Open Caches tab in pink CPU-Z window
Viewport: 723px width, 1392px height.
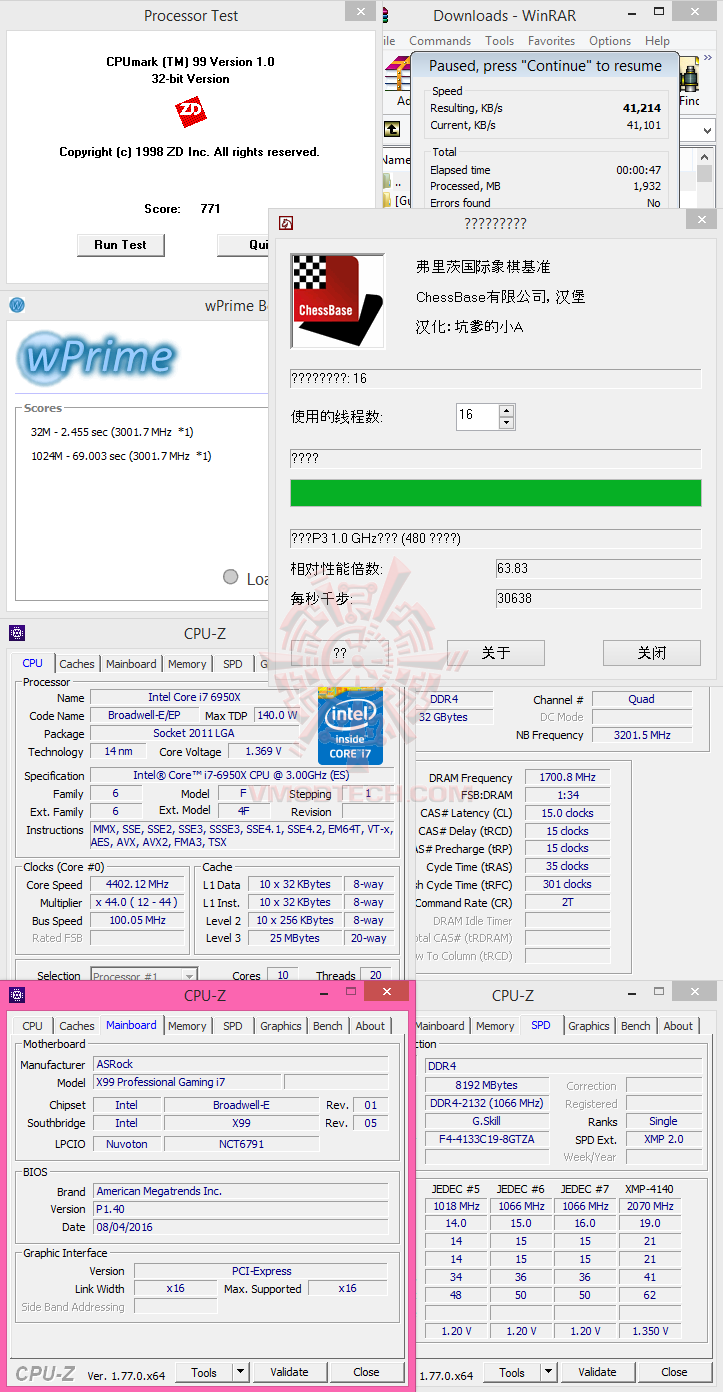click(77, 1026)
